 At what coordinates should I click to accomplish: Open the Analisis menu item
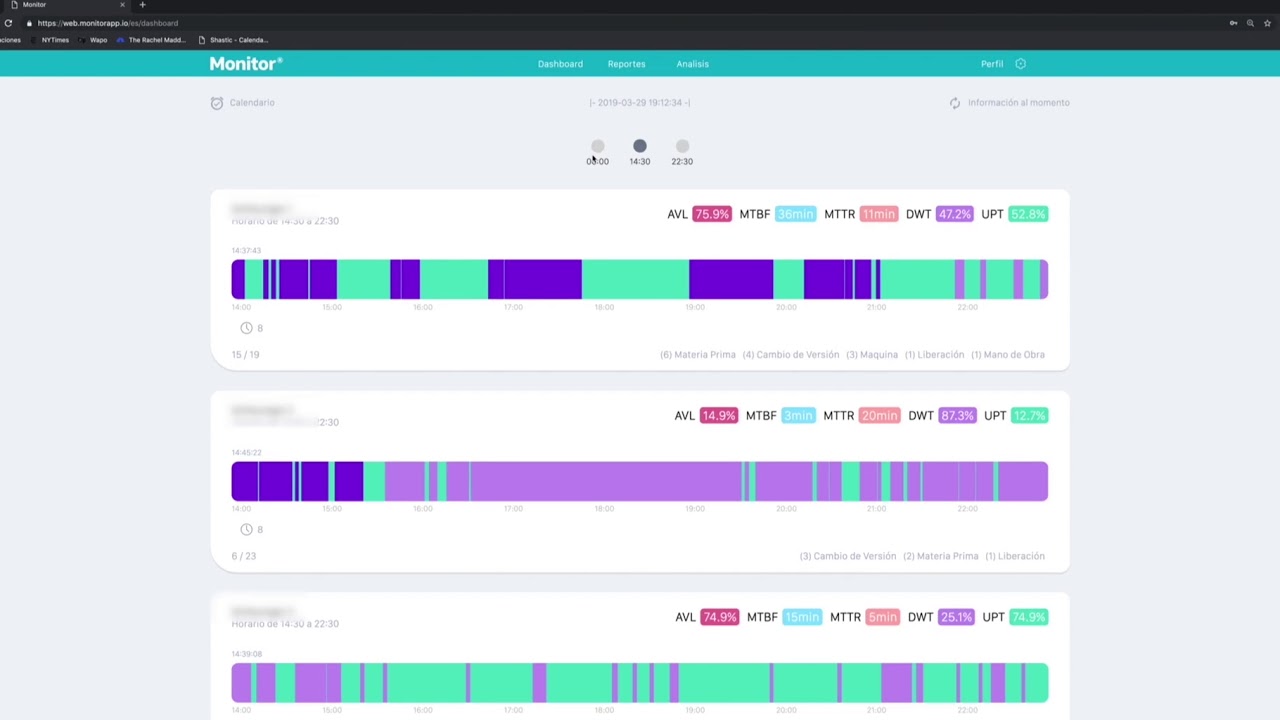[692, 64]
